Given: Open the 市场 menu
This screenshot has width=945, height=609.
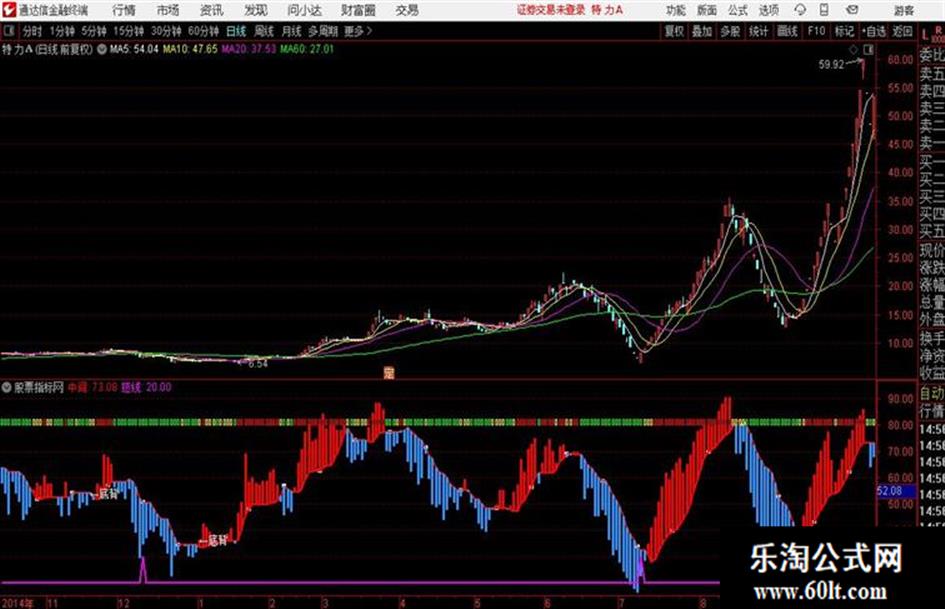Looking at the screenshot, I should (168, 10).
